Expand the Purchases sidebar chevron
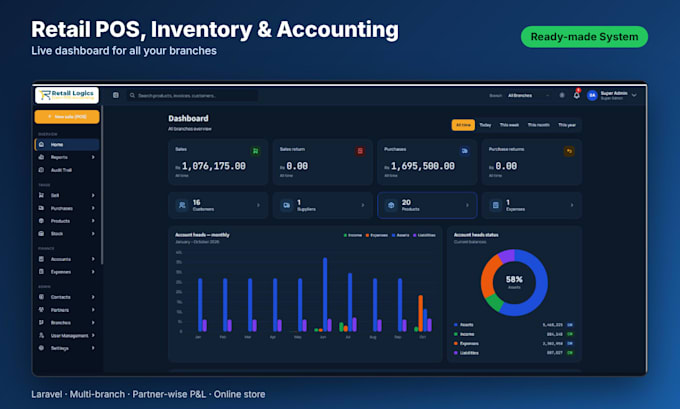 click(x=93, y=208)
